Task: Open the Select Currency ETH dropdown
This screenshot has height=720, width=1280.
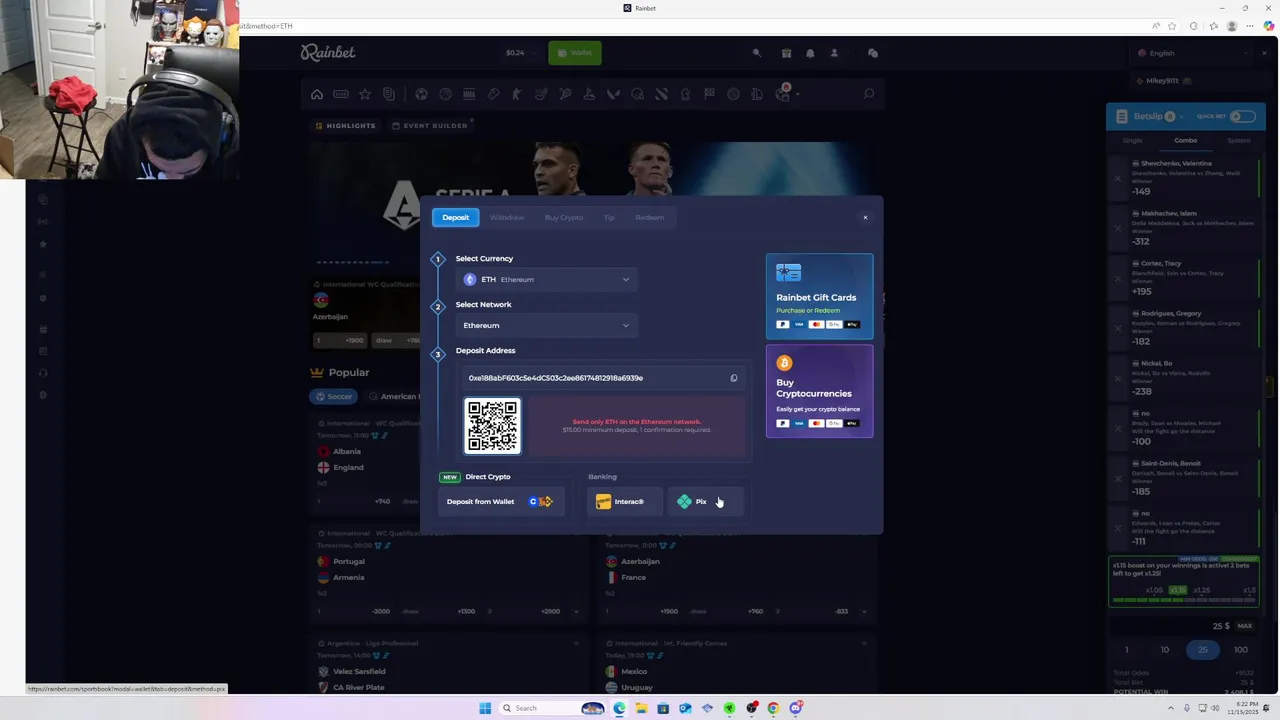Action: [547, 280]
